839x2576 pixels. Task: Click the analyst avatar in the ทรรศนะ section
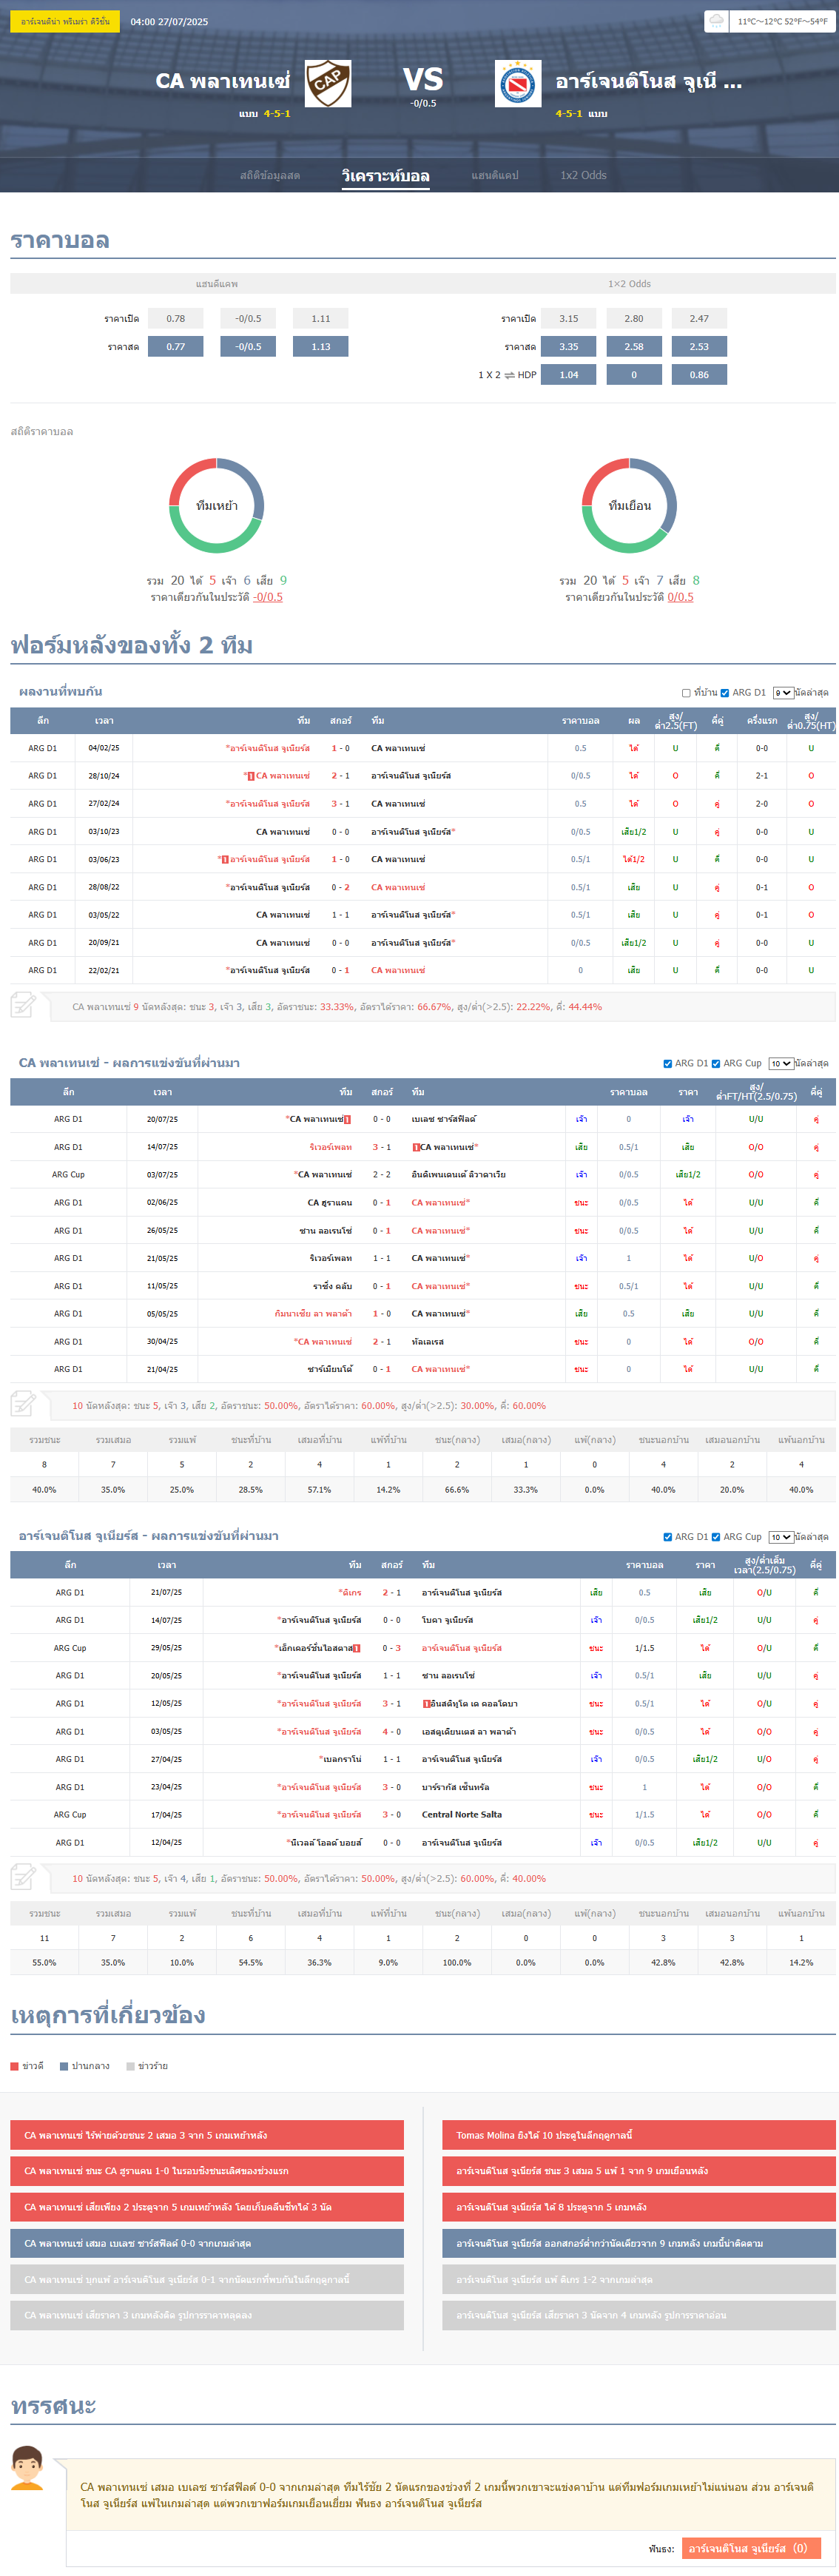tap(27, 2468)
